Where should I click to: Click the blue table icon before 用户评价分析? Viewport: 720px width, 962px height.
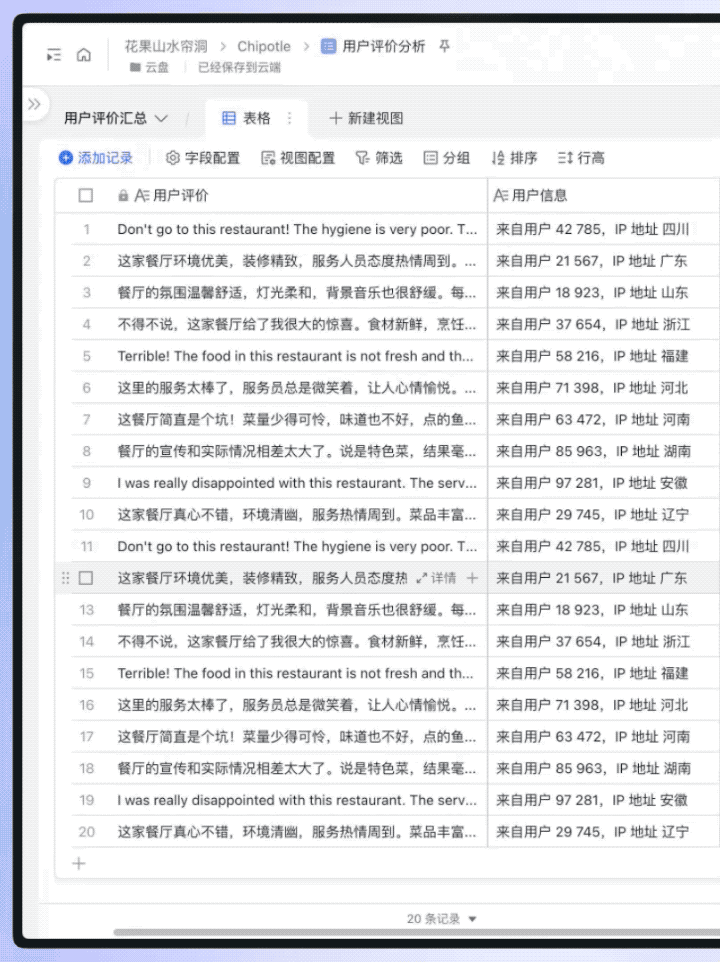pos(329,46)
